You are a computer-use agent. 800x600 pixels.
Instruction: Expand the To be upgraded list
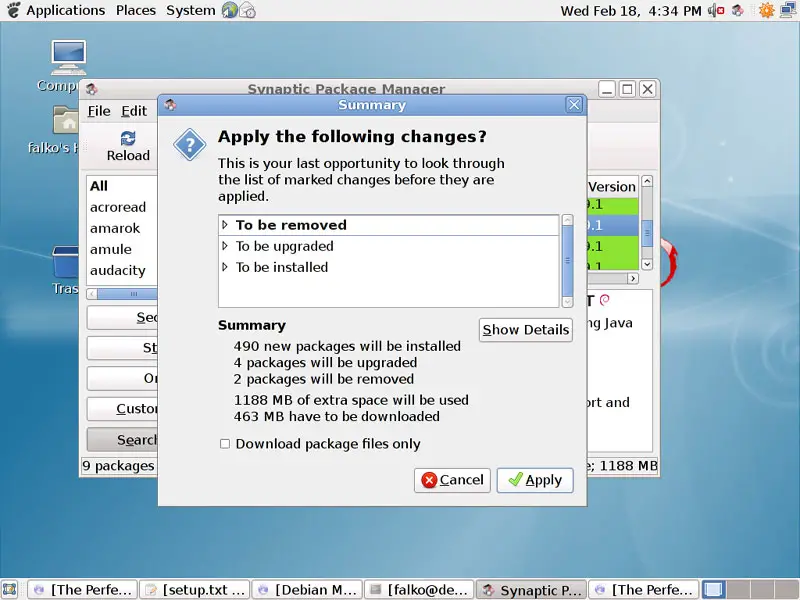pos(224,246)
